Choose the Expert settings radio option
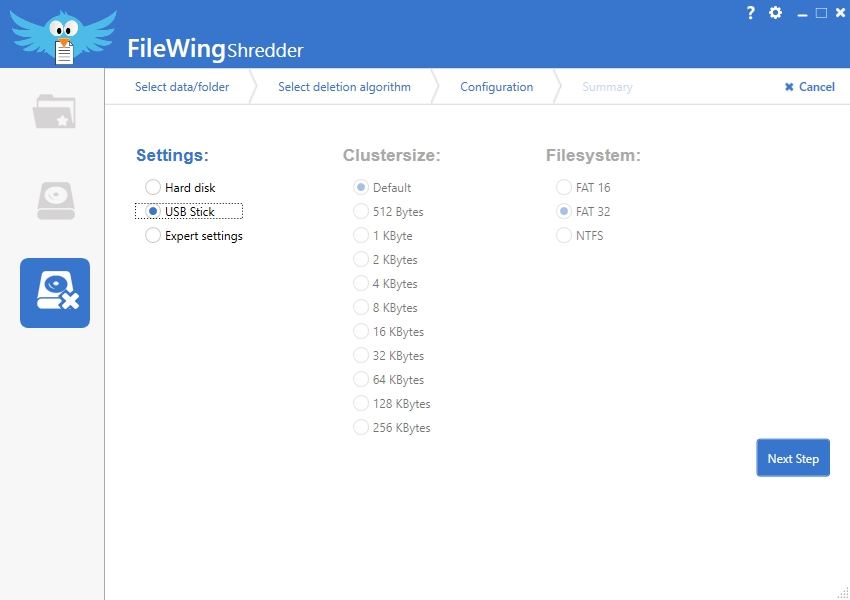 point(194,236)
